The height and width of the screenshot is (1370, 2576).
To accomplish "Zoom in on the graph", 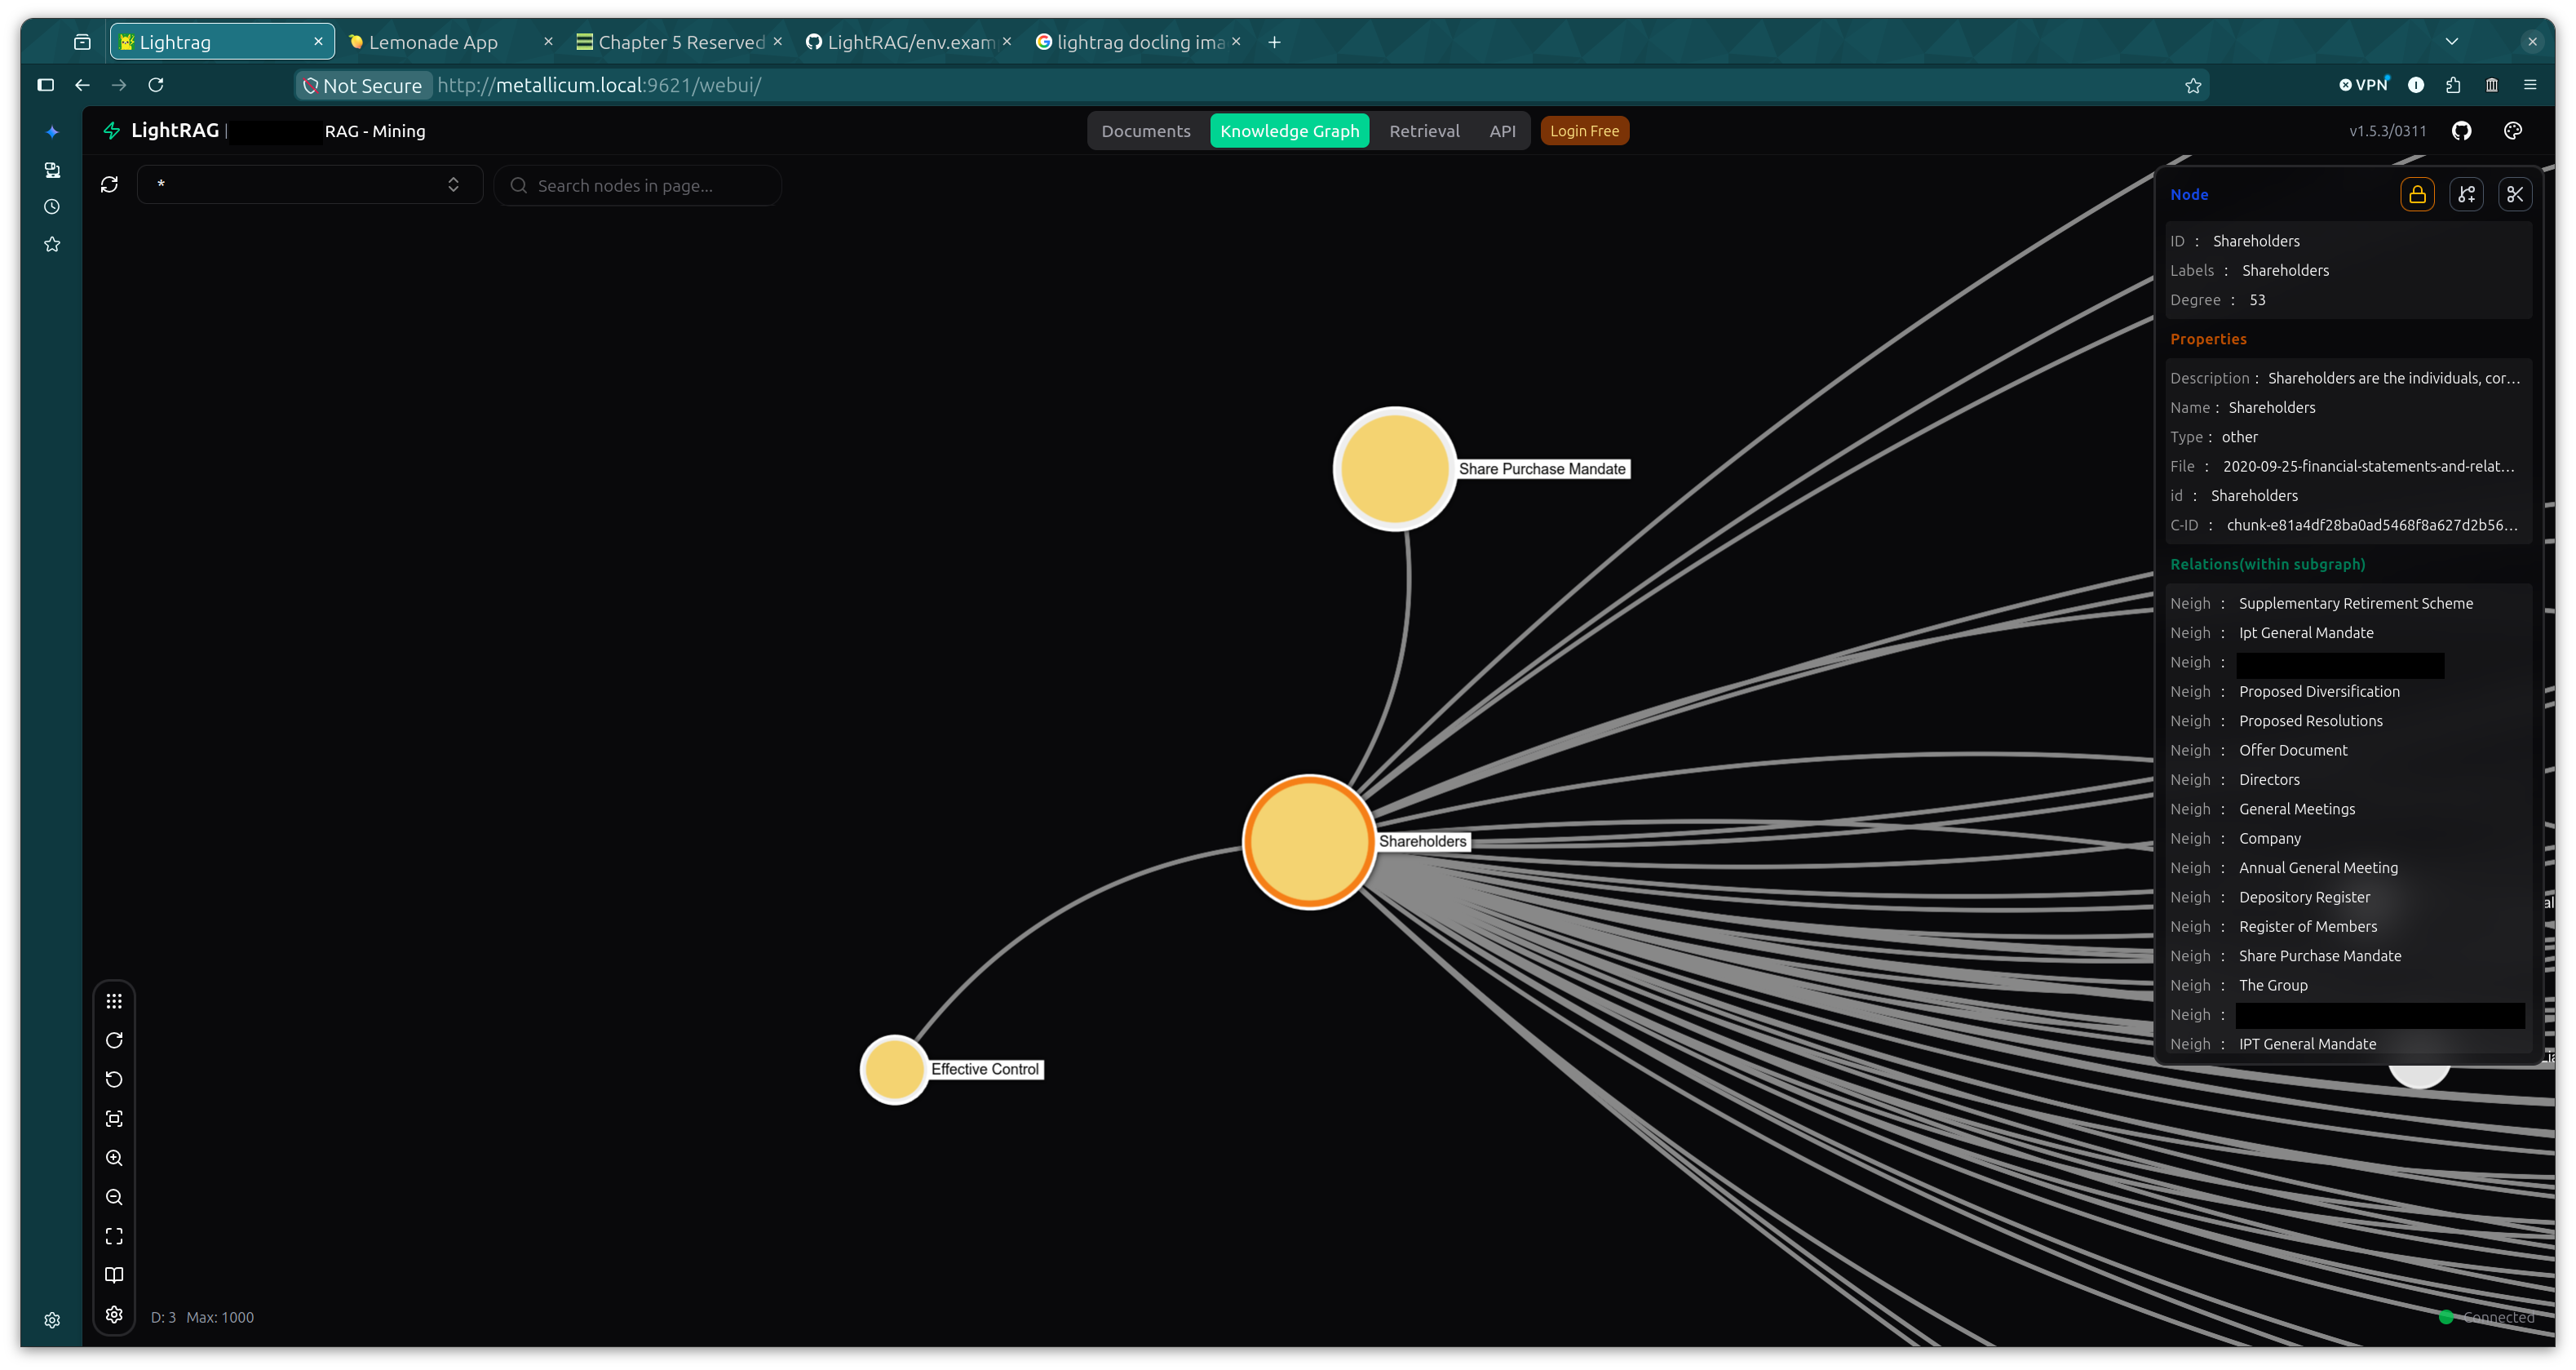I will pyautogui.click(x=114, y=1158).
